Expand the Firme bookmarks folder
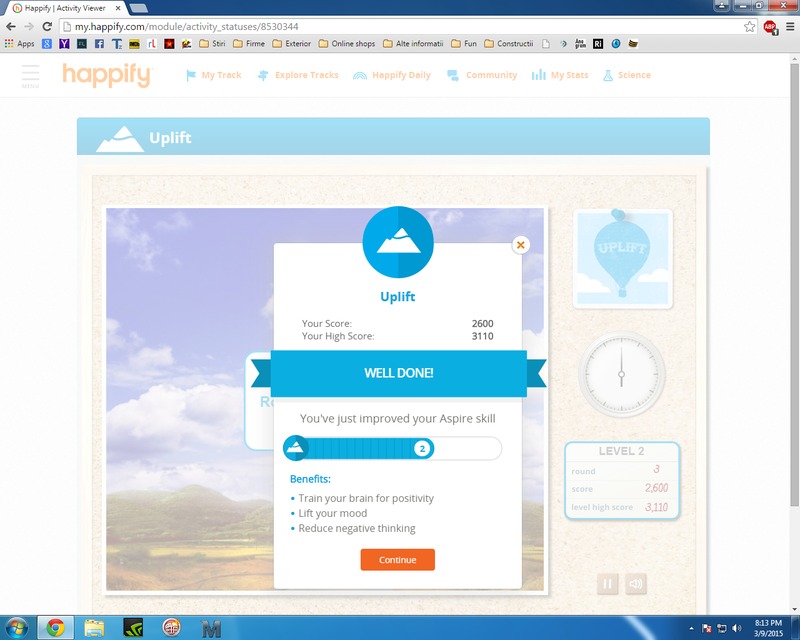 click(249, 44)
